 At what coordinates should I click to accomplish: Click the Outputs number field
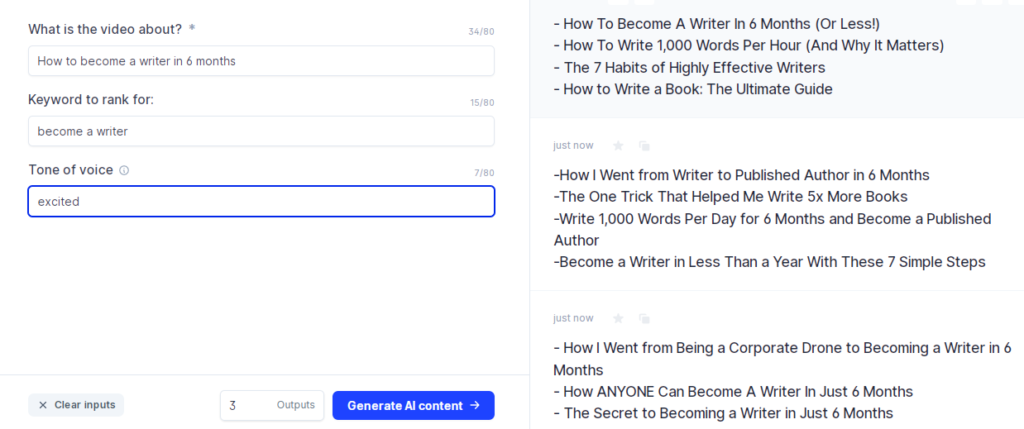tap(250, 405)
